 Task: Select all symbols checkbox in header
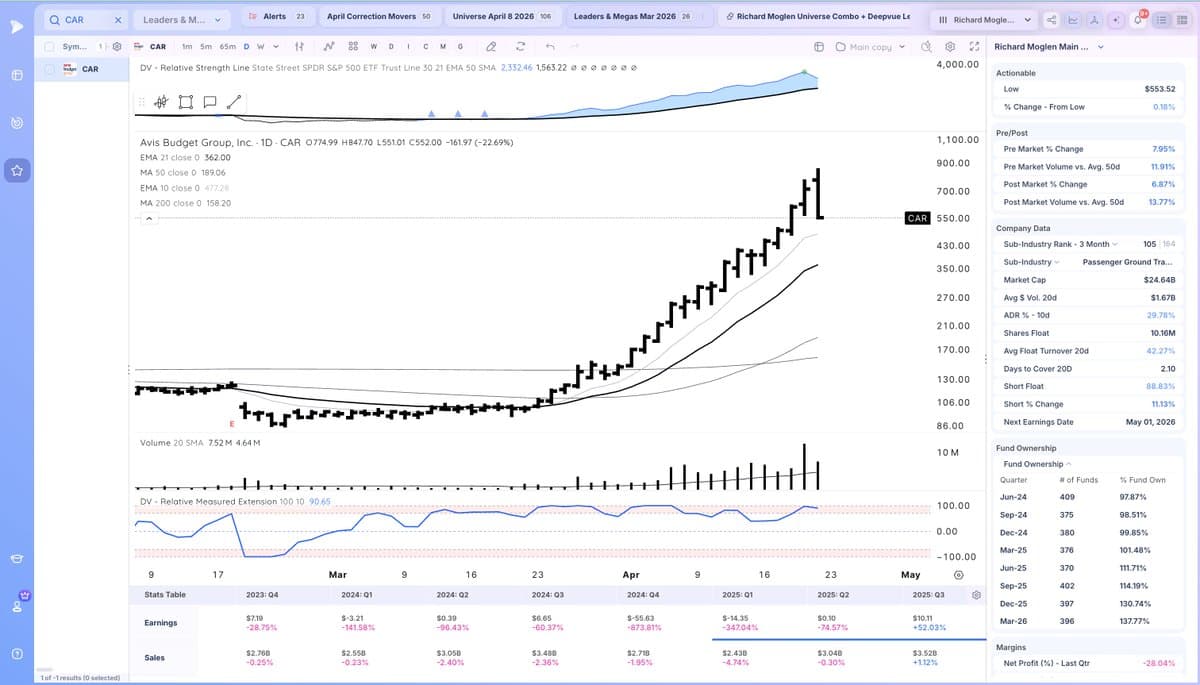point(51,46)
